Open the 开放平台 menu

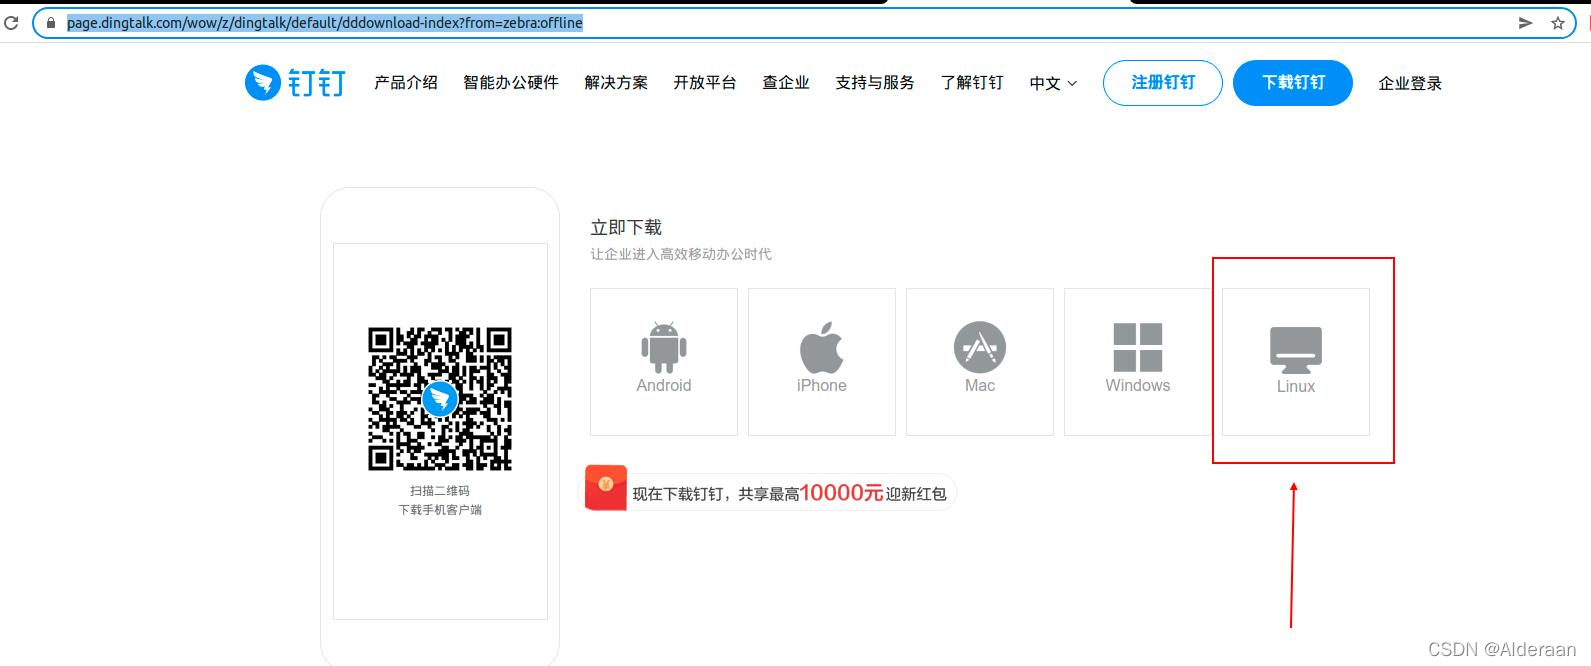point(705,82)
